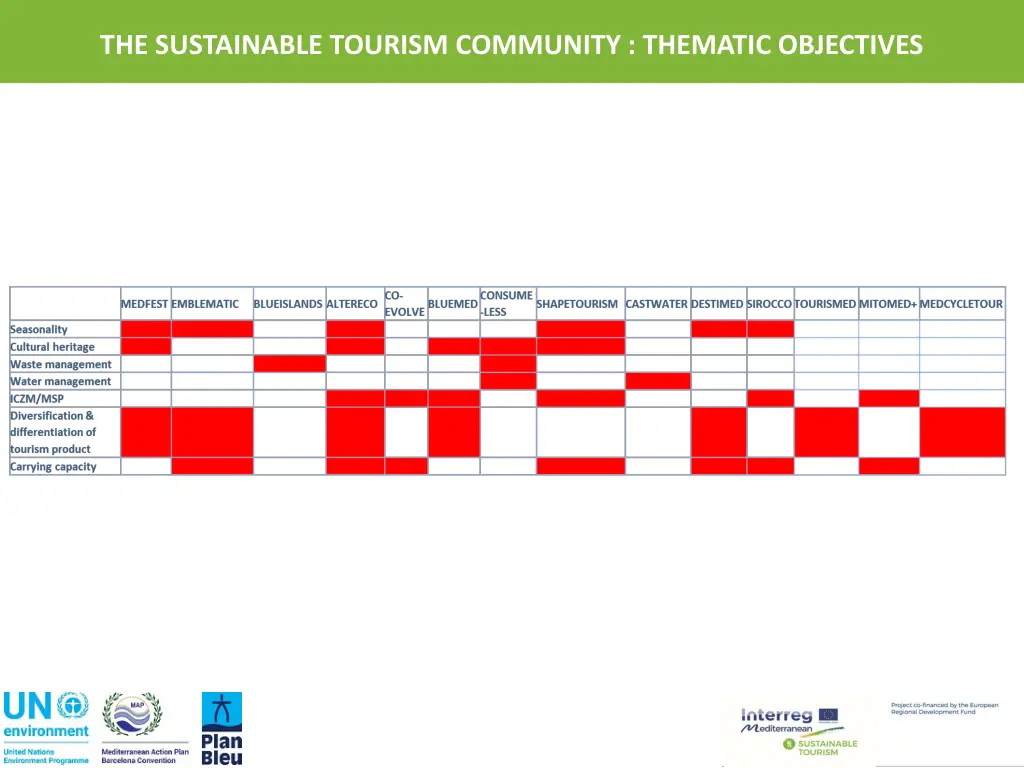Select the ALTERECO column header
The width and height of the screenshot is (1024, 768).
pyautogui.click(x=352, y=304)
